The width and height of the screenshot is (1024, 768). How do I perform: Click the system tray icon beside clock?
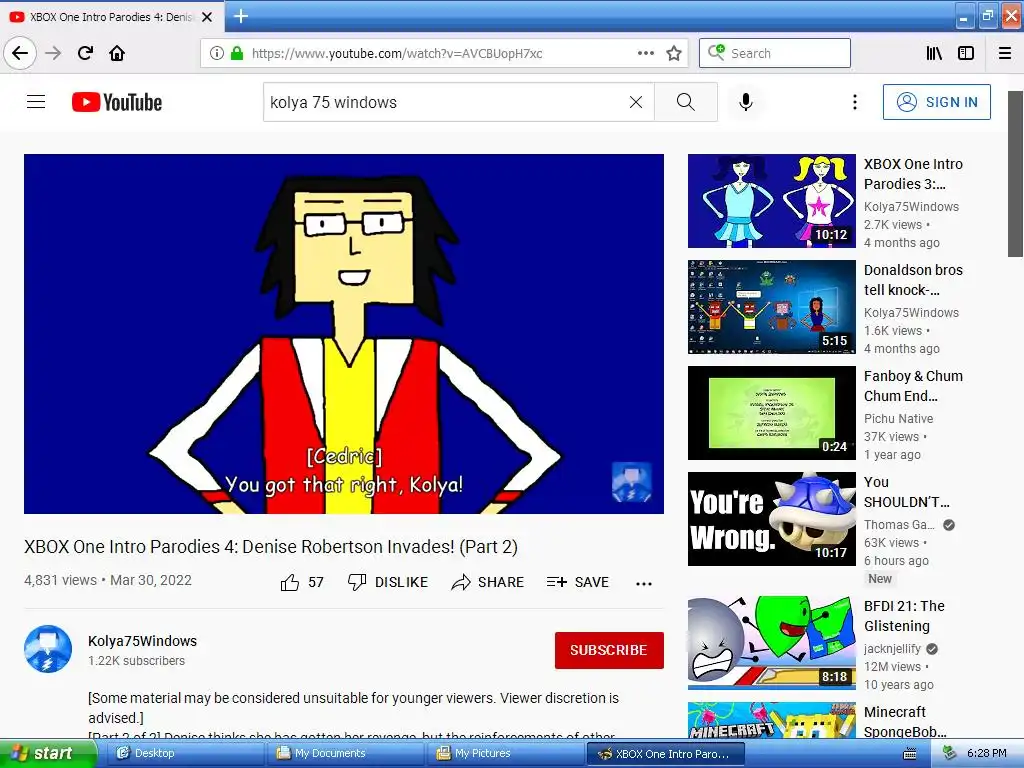click(x=950, y=754)
